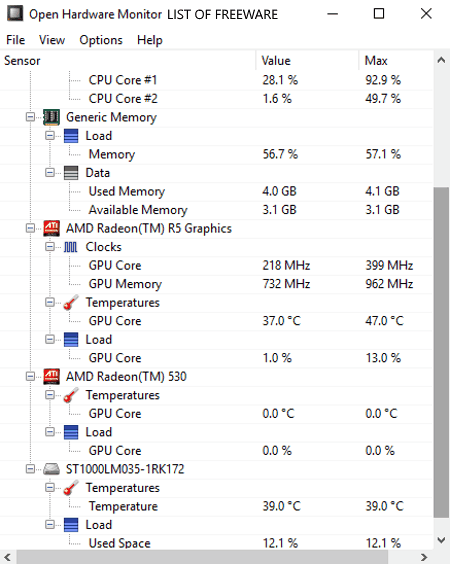Collapse the AMD Radeon(TM) R5 Graphics node
This screenshot has height=564, width=450.
[31, 228]
